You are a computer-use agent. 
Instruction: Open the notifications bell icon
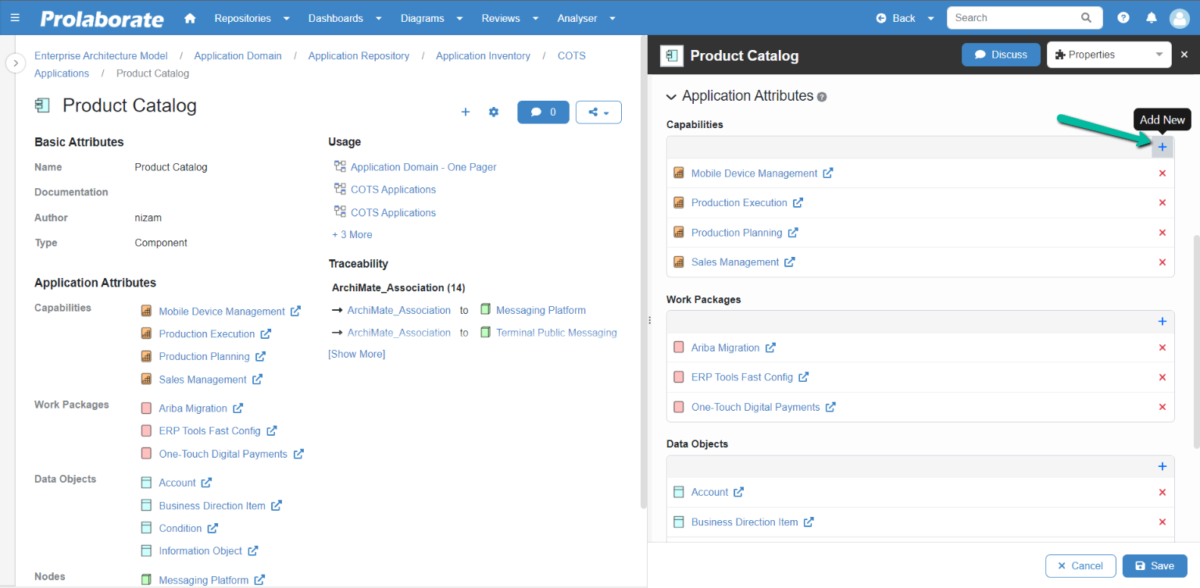(x=1151, y=17)
